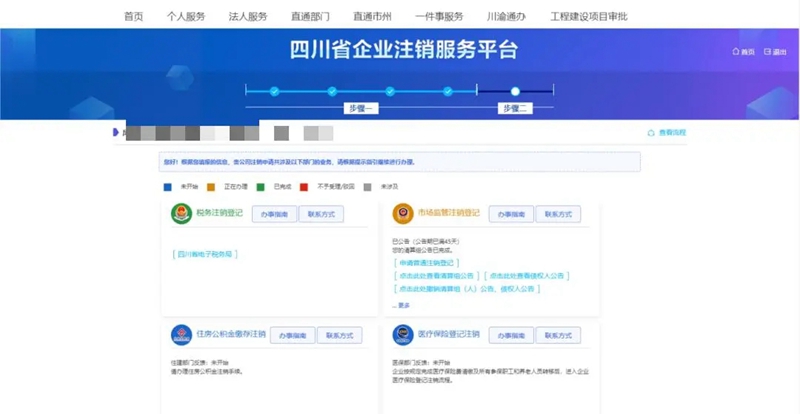
Task: Go to 直通市州 in the navigation
Action: point(372,16)
